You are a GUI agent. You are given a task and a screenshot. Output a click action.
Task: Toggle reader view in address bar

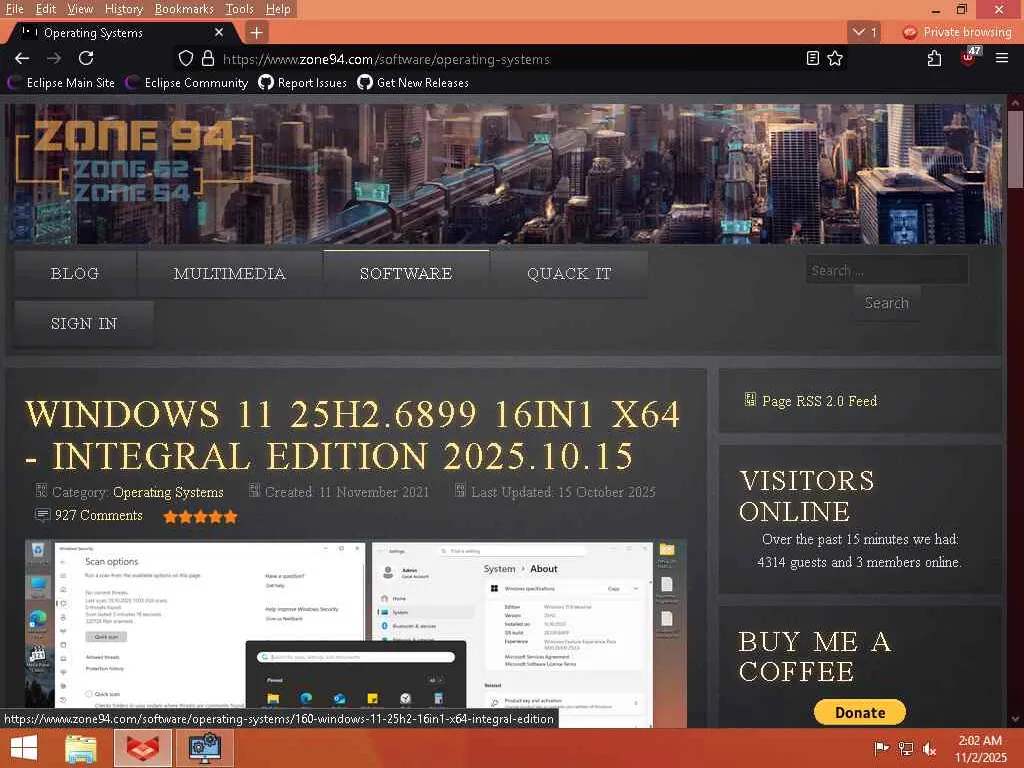(x=812, y=59)
